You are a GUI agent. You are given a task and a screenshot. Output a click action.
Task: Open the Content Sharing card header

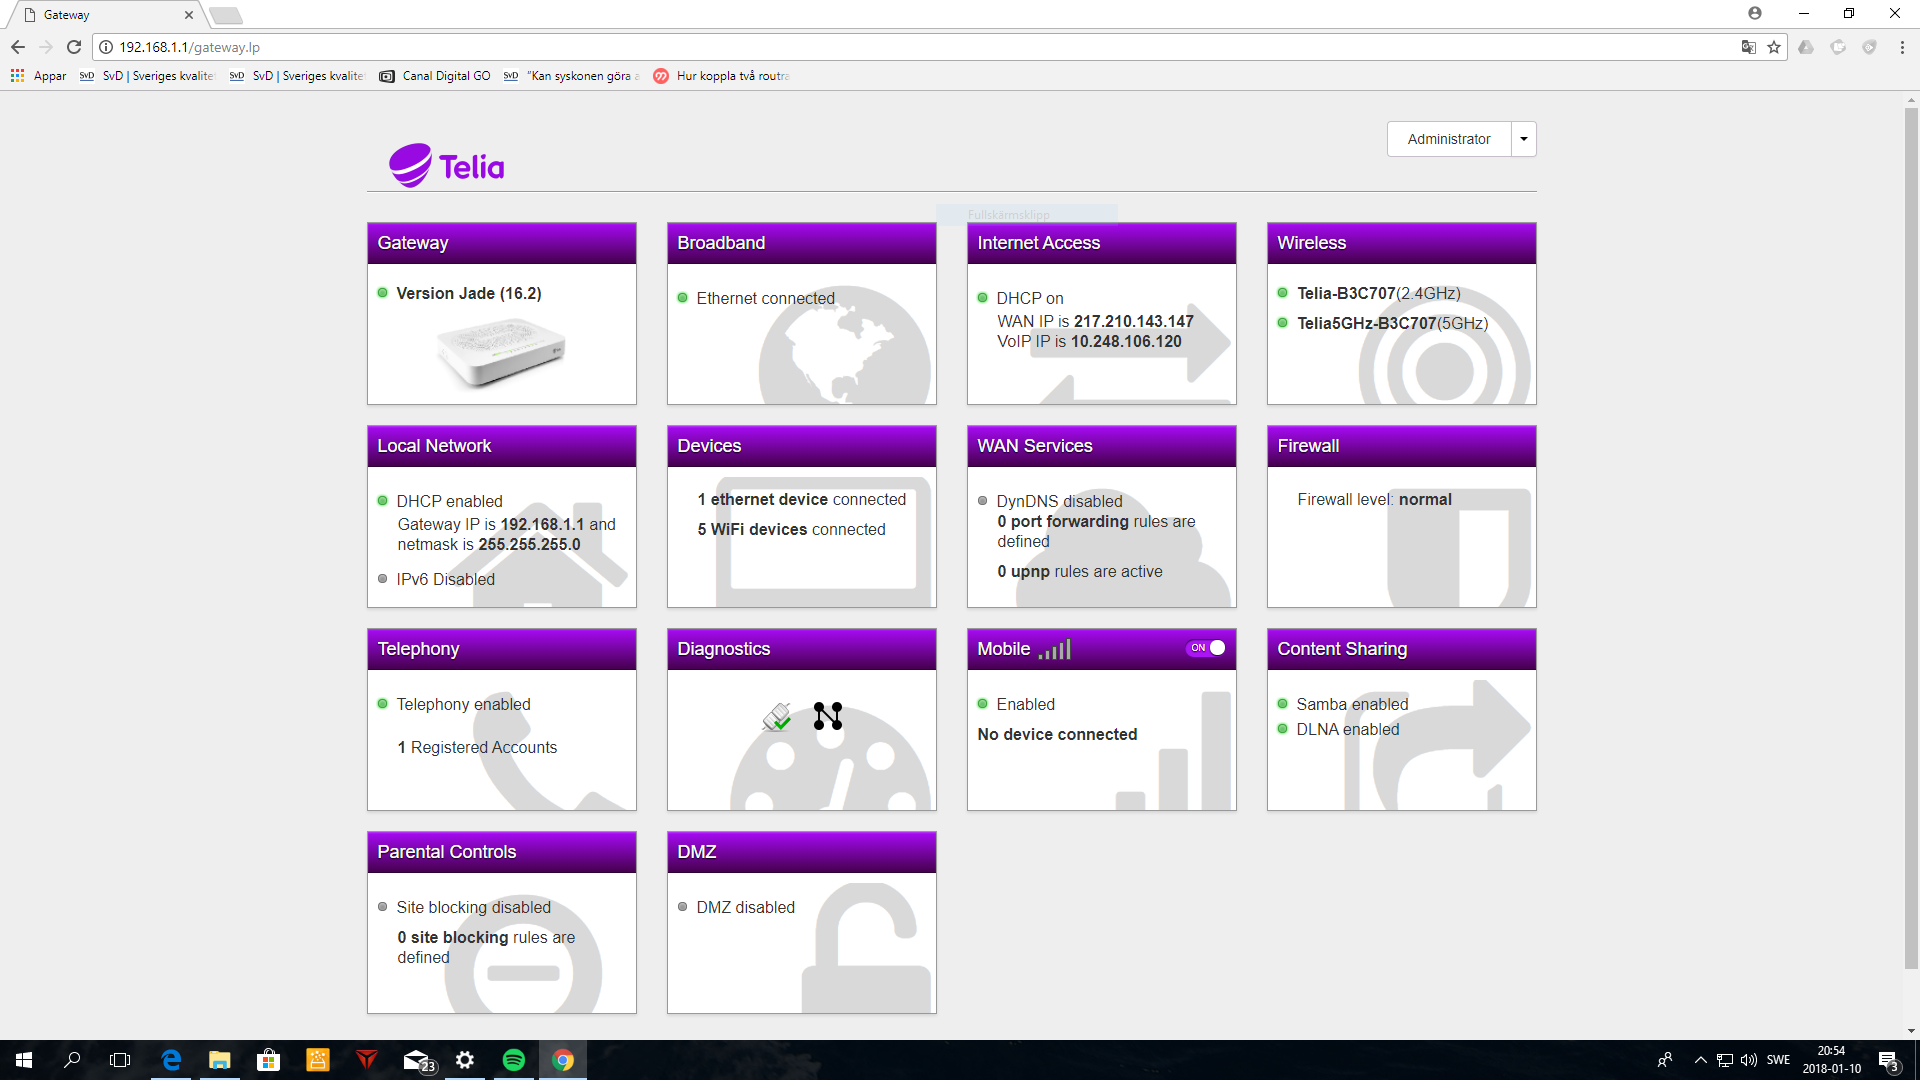point(1402,649)
